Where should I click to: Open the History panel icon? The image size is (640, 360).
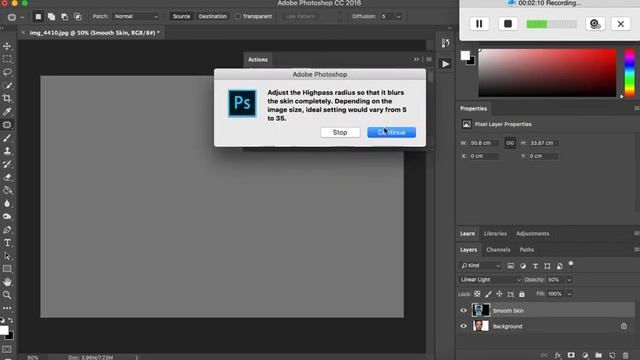[445, 43]
